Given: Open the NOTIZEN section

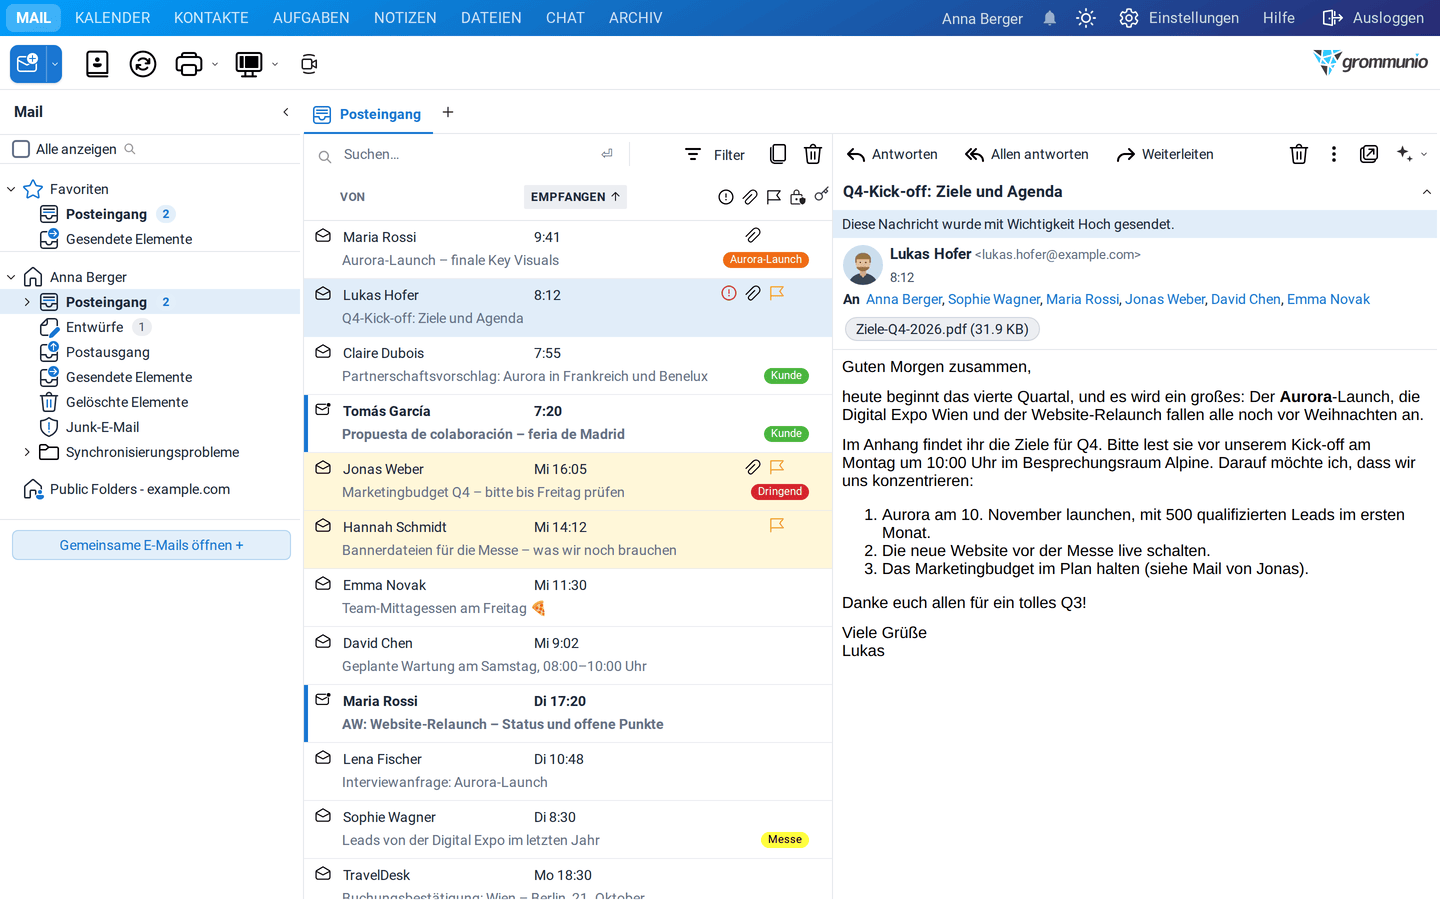Looking at the screenshot, I should pos(405,18).
